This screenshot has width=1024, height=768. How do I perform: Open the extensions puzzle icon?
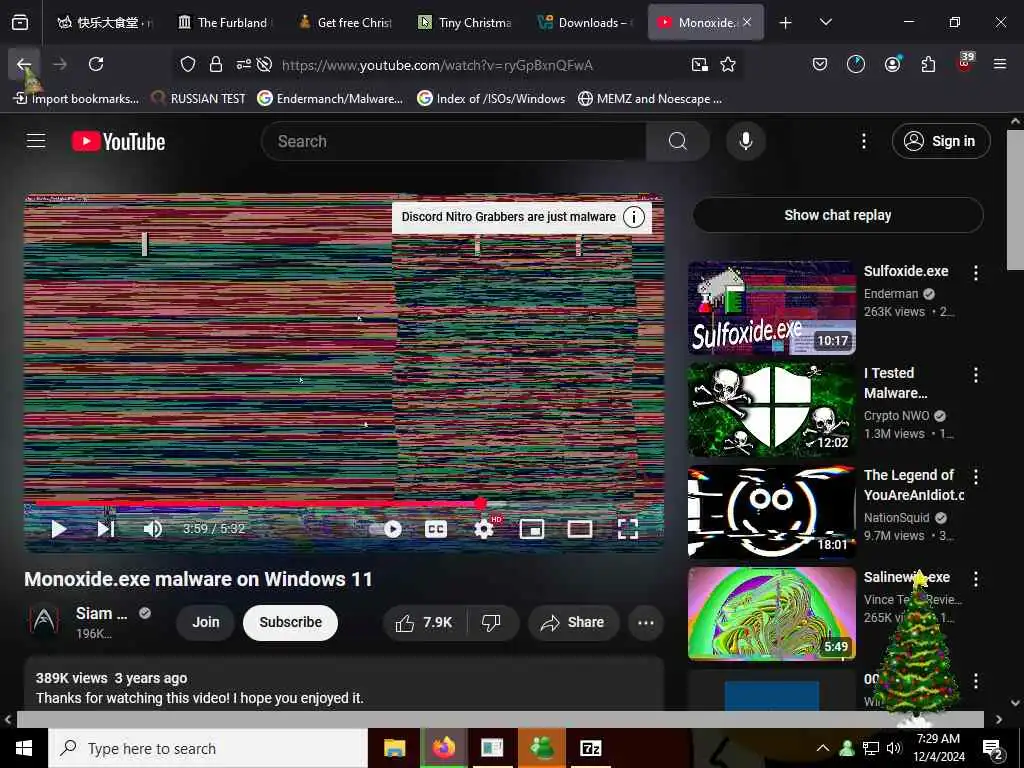pos(928,64)
